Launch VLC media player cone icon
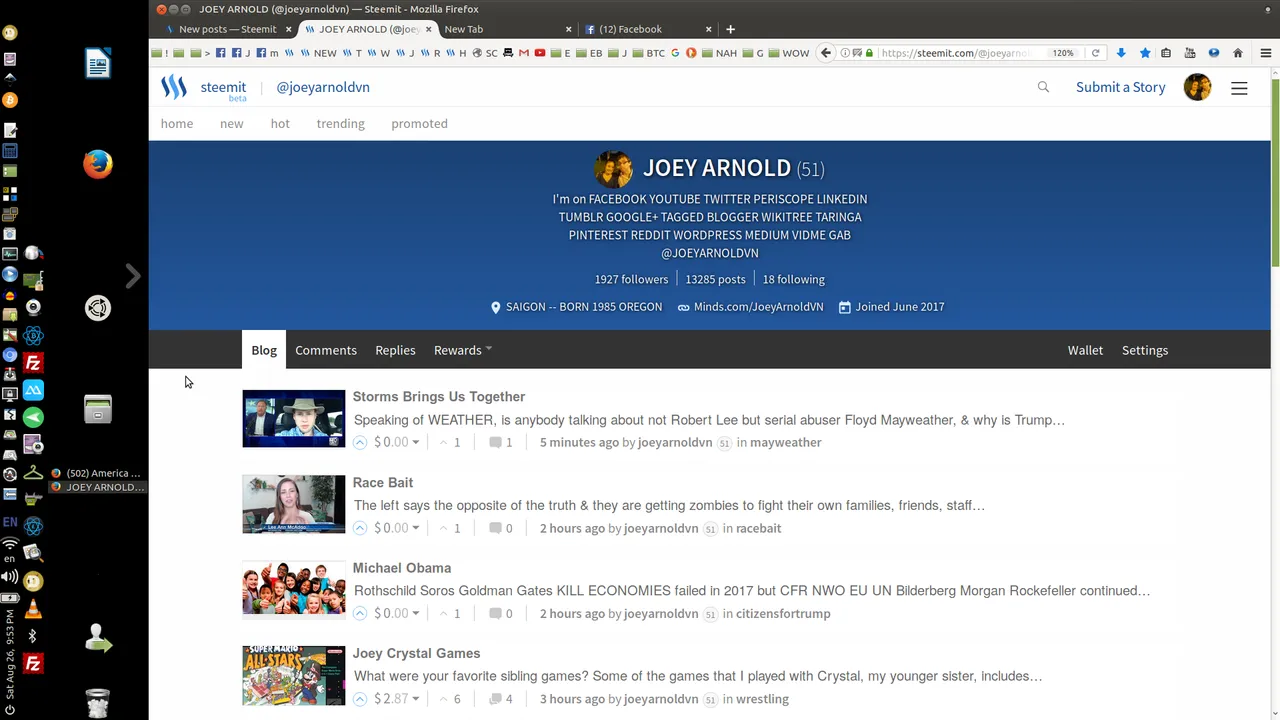The width and height of the screenshot is (1280, 720). click(x=33, y=610)
